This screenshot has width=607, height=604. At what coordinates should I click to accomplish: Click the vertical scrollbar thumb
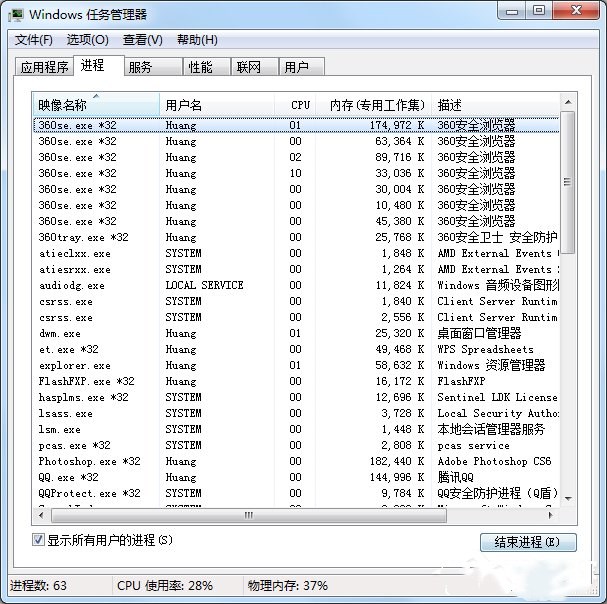pyautogui.click(x=568, y=182)
